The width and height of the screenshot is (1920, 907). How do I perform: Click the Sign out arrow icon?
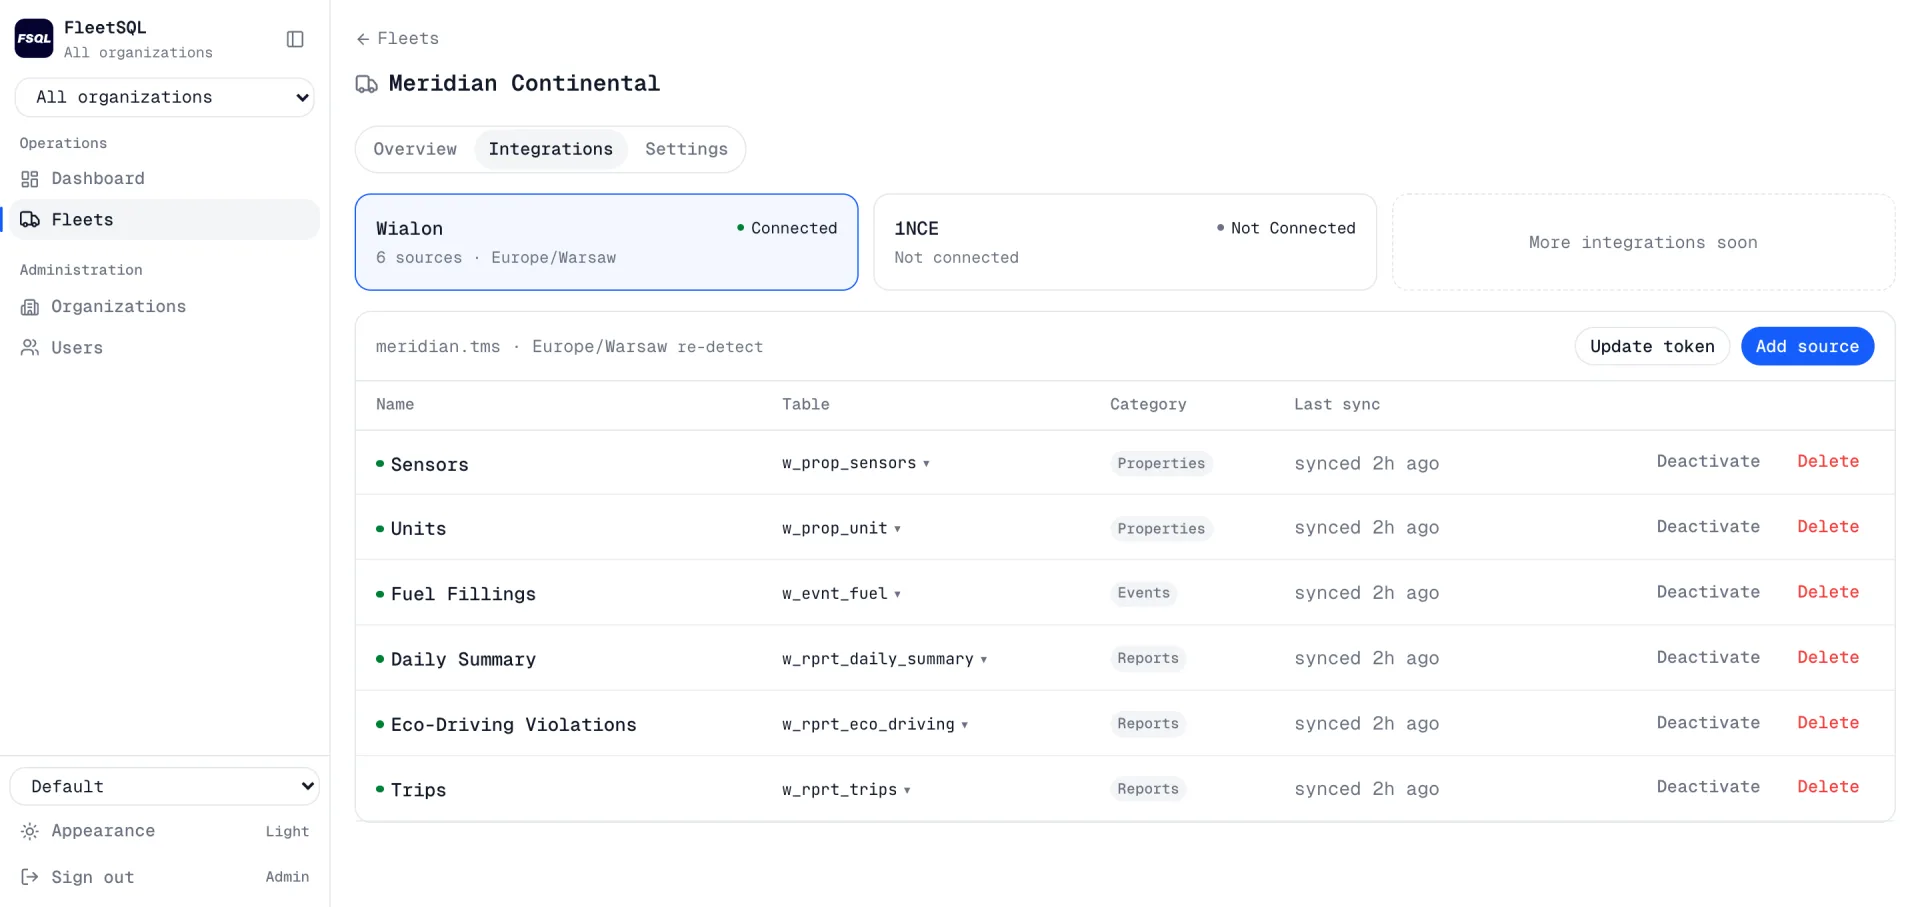tap(30, 877)
